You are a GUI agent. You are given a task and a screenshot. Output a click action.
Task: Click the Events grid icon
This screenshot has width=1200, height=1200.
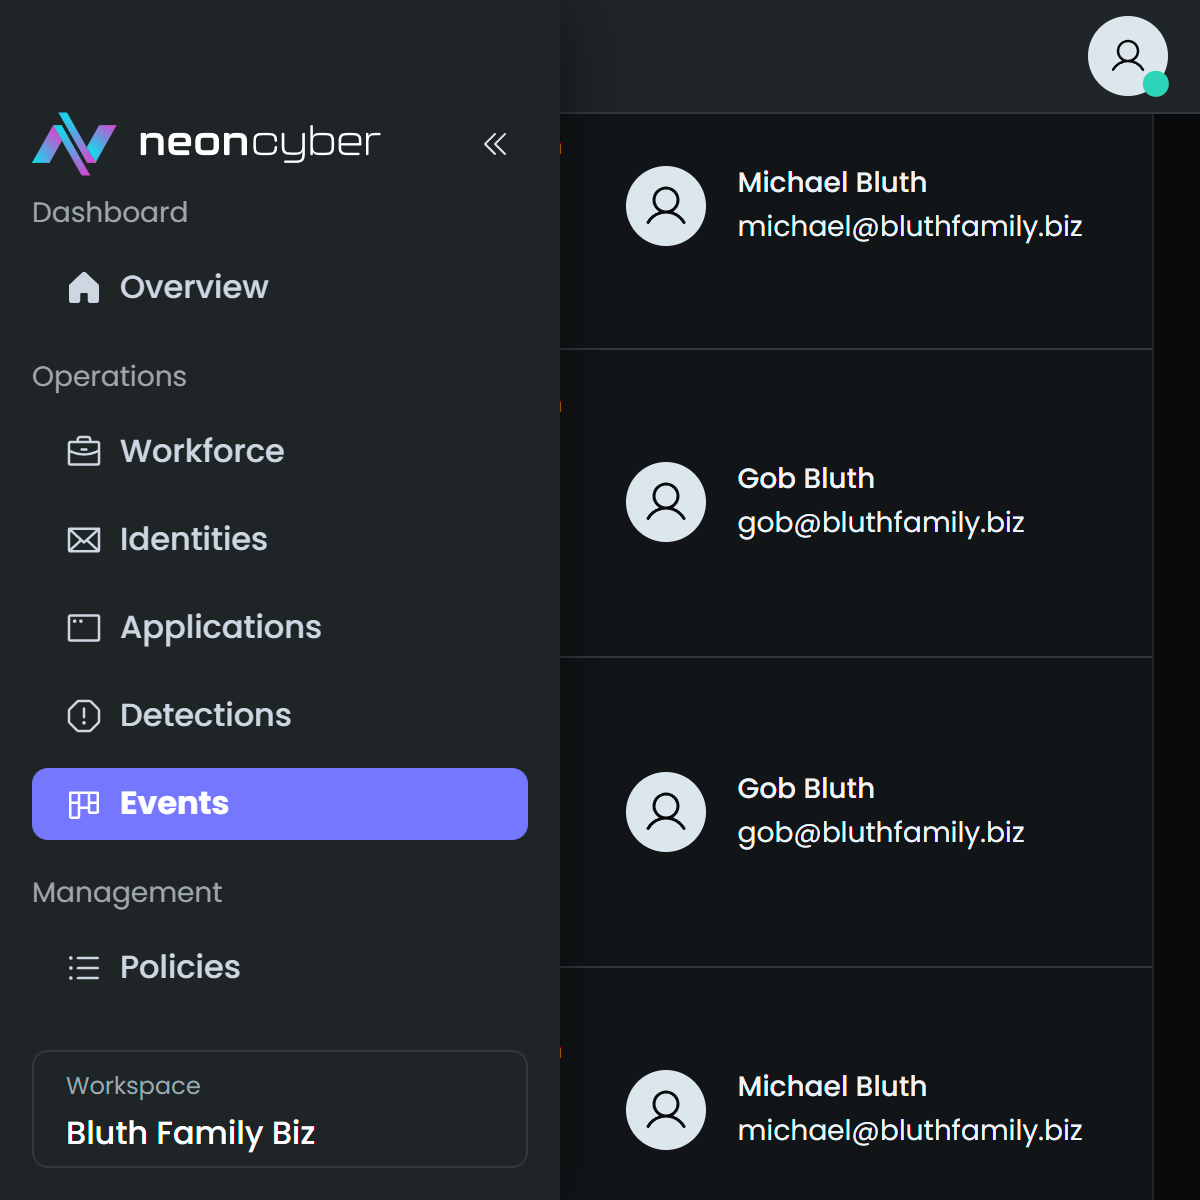coord(84,804)
